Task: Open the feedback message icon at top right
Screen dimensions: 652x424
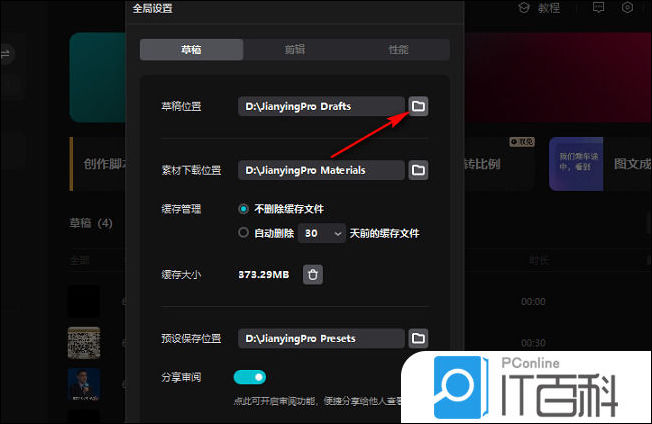Action: point(598,8)
